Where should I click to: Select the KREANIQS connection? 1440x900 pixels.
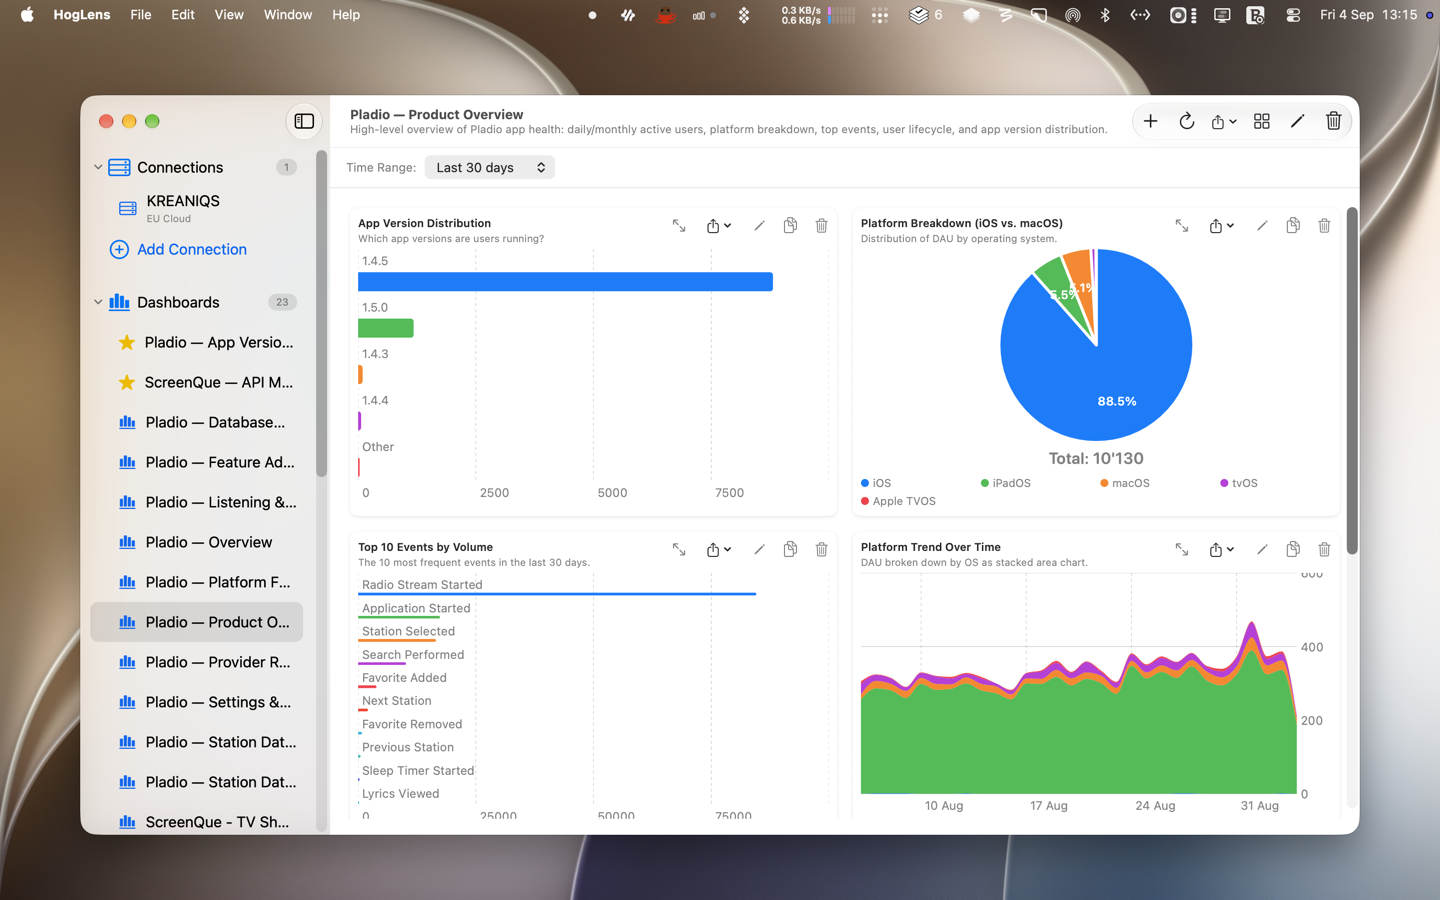pyautogui.click(x=196, y=208)
